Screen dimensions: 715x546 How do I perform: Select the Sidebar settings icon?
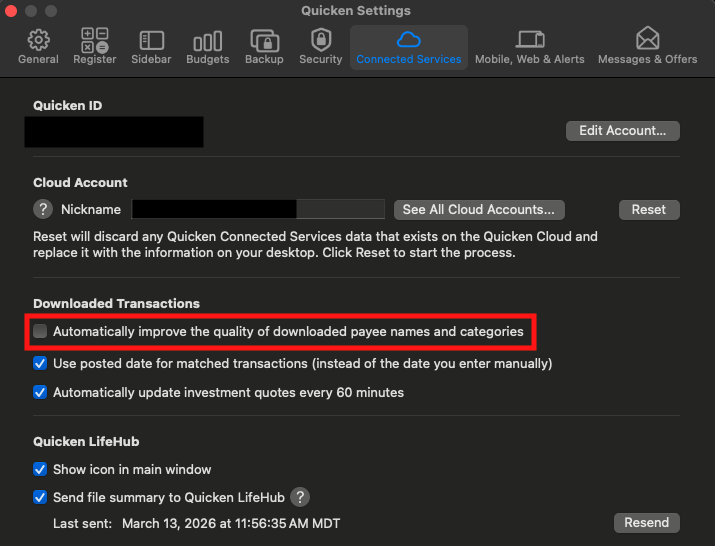[x=151, y=41]
